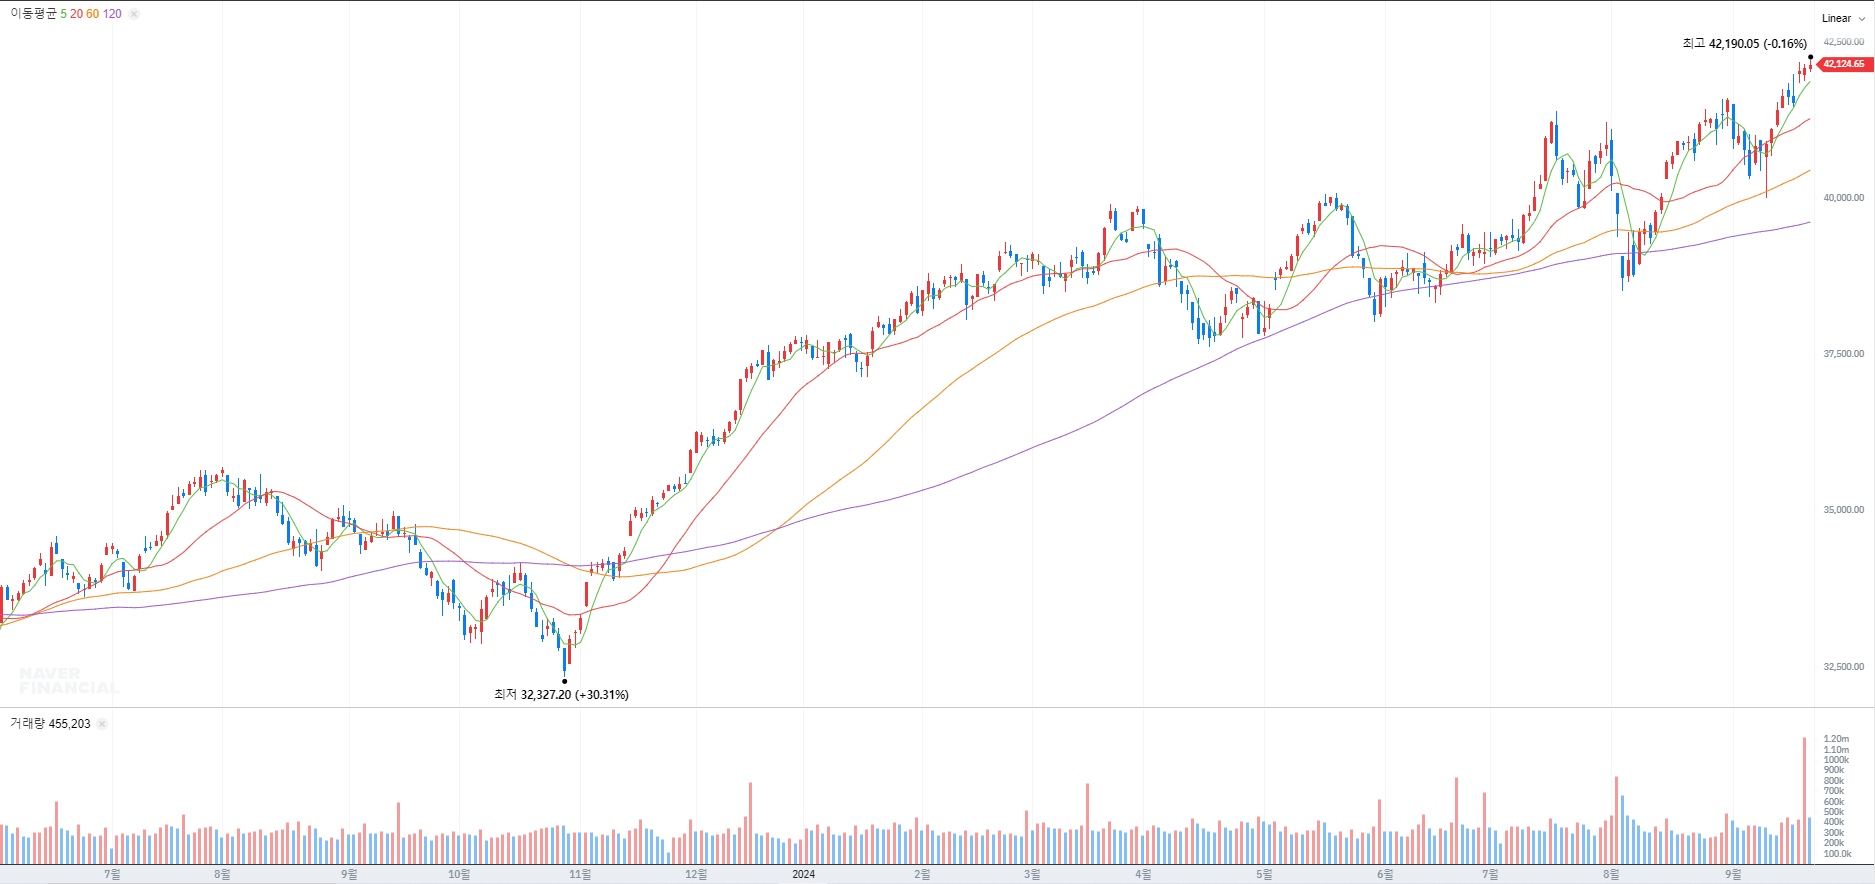The height and width of the screenshot is (884, 1875).
Task: Click the 2024 year label on time axis
Action: [x=803, y=874]
